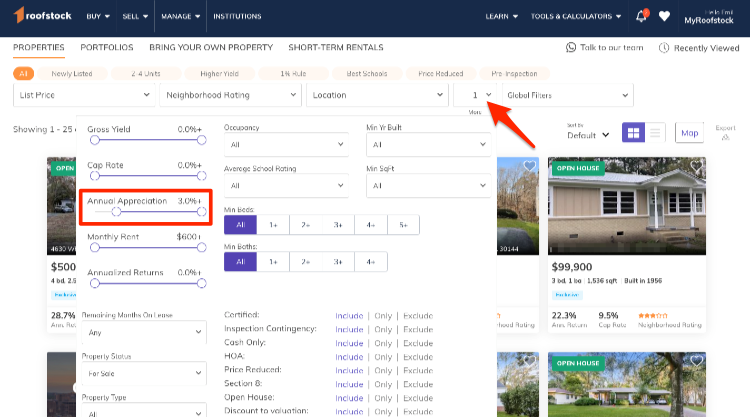
Task: Click the Roofstock logo
Action: tap(43, 15)
